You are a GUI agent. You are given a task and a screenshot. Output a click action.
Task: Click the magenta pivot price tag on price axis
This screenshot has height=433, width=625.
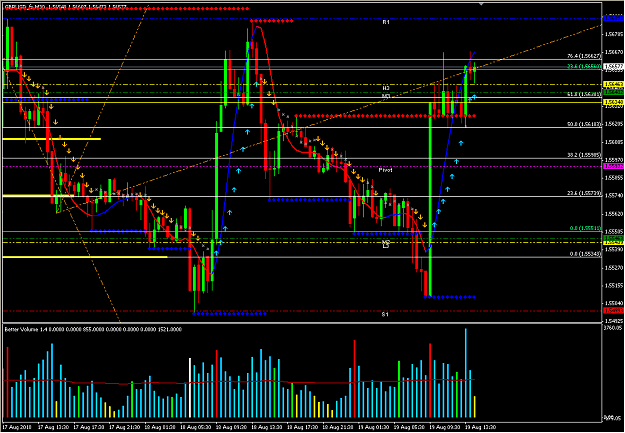[613, 166]
